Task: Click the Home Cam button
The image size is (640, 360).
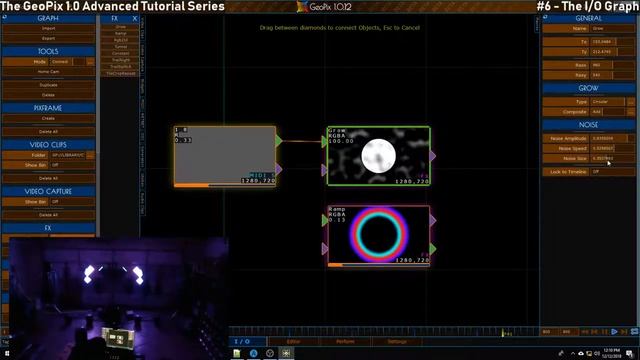Action: tap(48, 72)
